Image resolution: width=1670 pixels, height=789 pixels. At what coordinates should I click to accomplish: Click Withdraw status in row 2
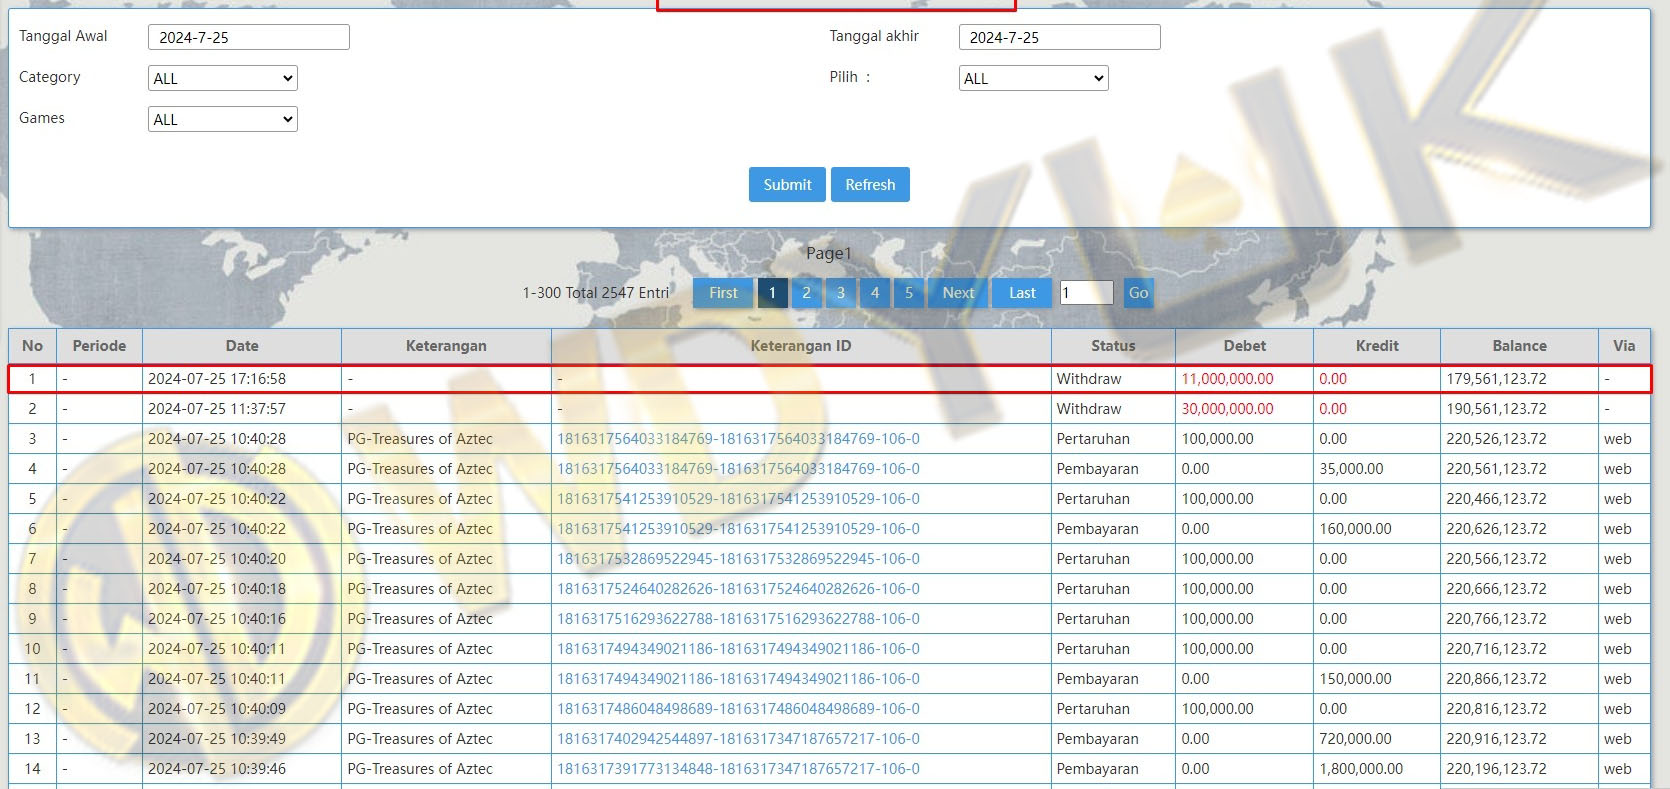click(x=1089, y=409)
